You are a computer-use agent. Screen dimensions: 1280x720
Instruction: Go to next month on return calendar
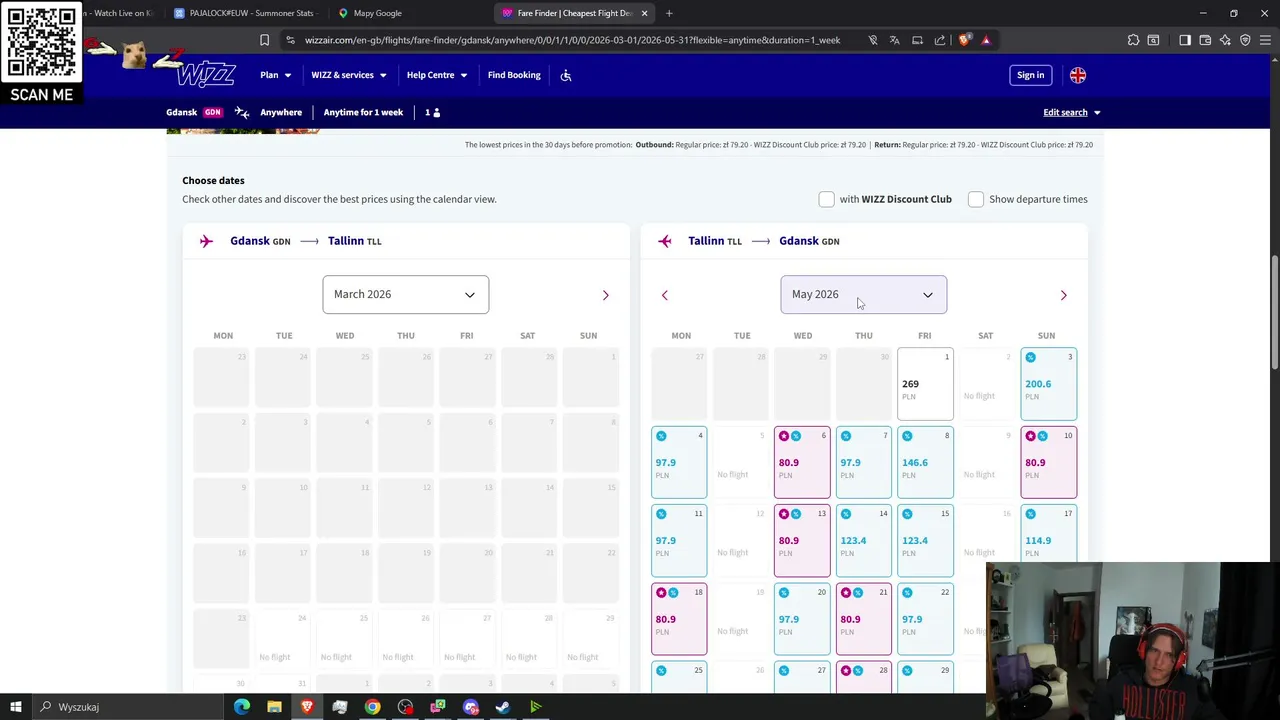1063,295
